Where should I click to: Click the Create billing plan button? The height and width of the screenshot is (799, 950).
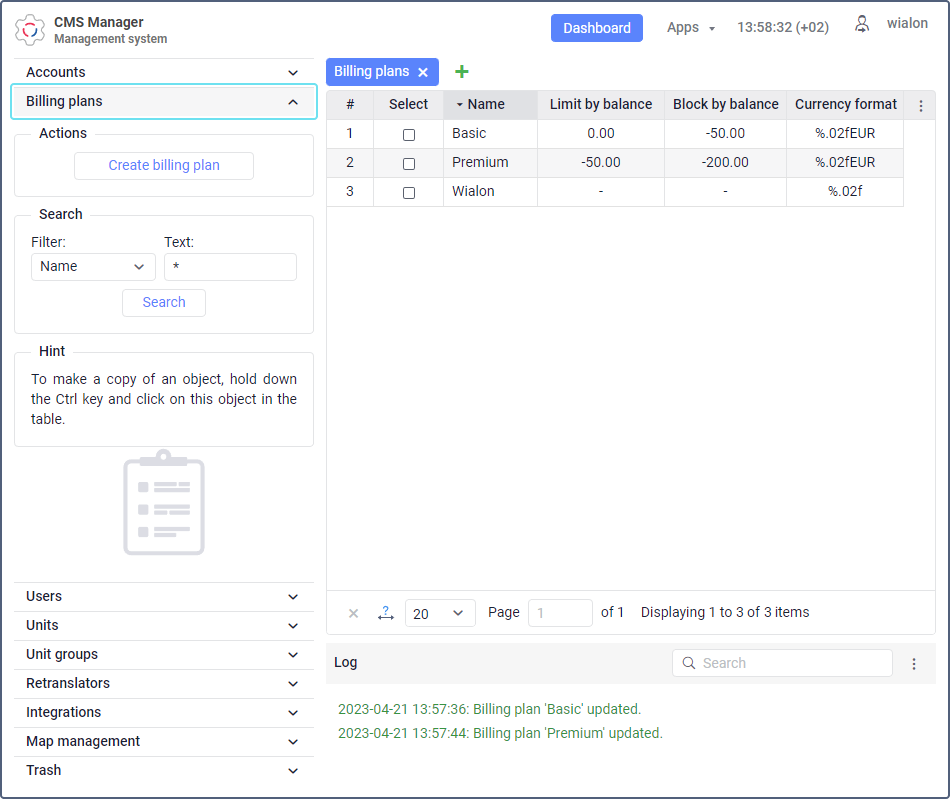[164, 165]
